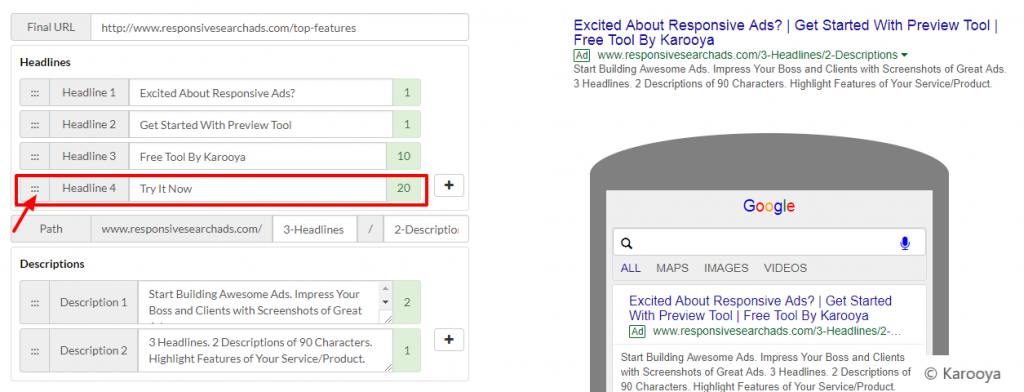This screenshot has width=1024, height=392.
Task: Add another description with the plus button
Action: tap(449, 340)
